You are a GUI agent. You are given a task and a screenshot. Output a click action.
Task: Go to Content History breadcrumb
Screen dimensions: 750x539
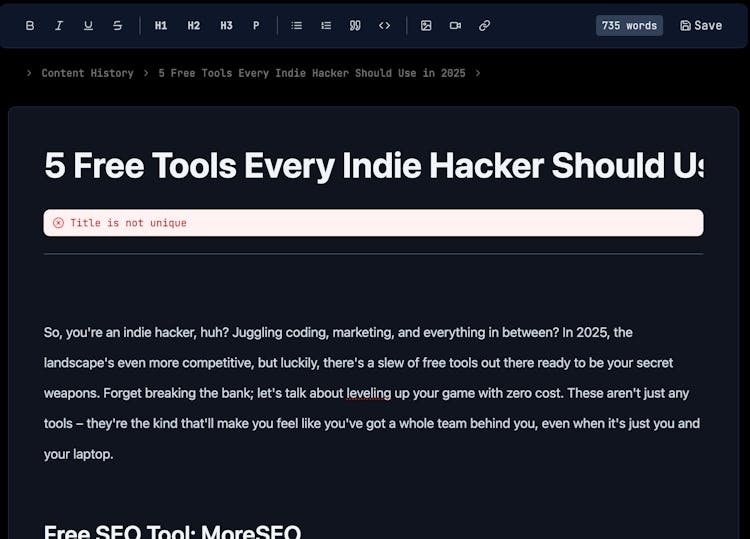click(87, 73)
